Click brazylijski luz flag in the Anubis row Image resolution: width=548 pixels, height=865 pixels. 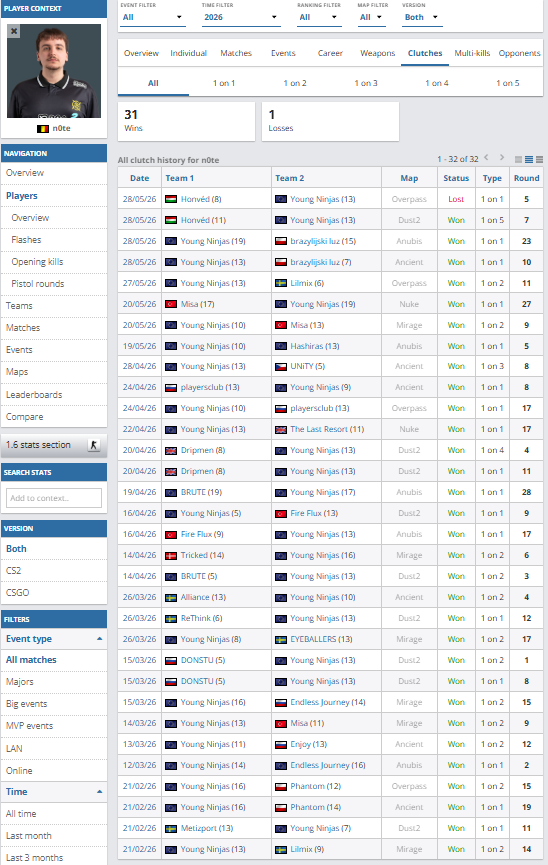(281, 241)
